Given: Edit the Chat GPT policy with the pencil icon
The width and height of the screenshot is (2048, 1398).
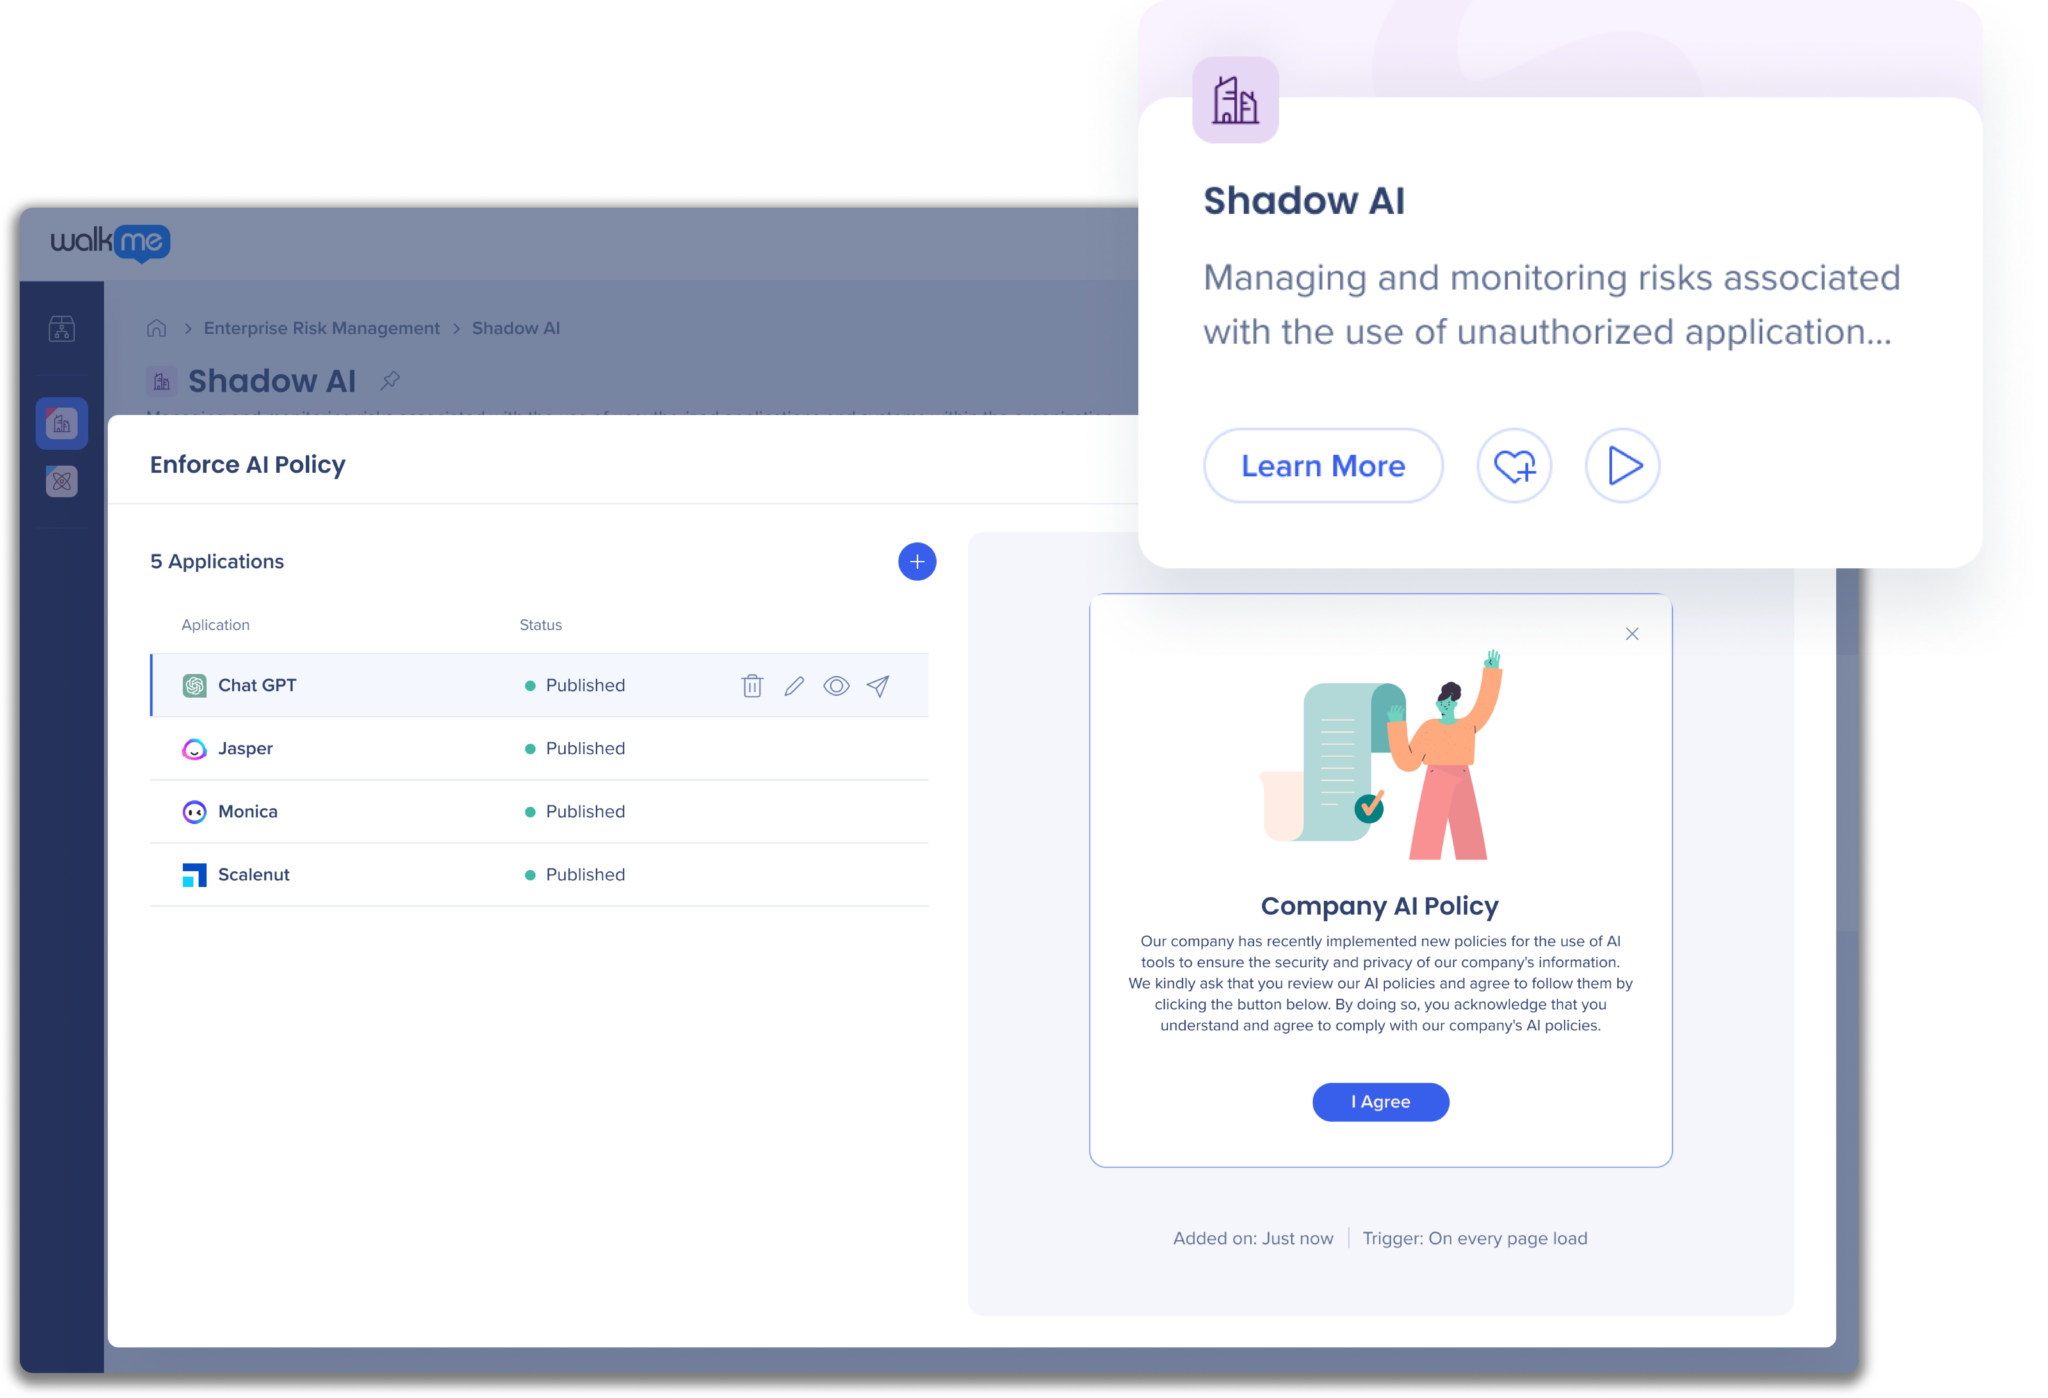Looking at the screenshot, I should [793, 686].
